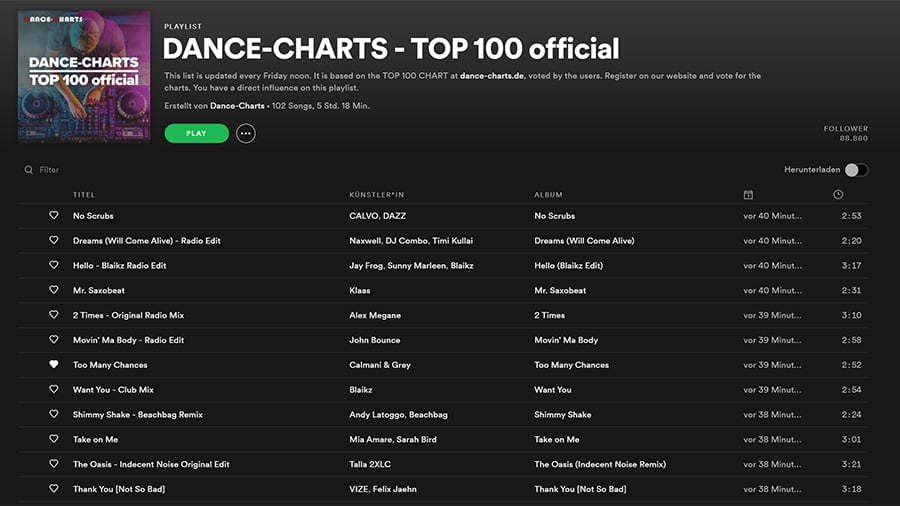Open artists Jay Frog, Sunny Marleen, Blaikz

coord(411,266)
